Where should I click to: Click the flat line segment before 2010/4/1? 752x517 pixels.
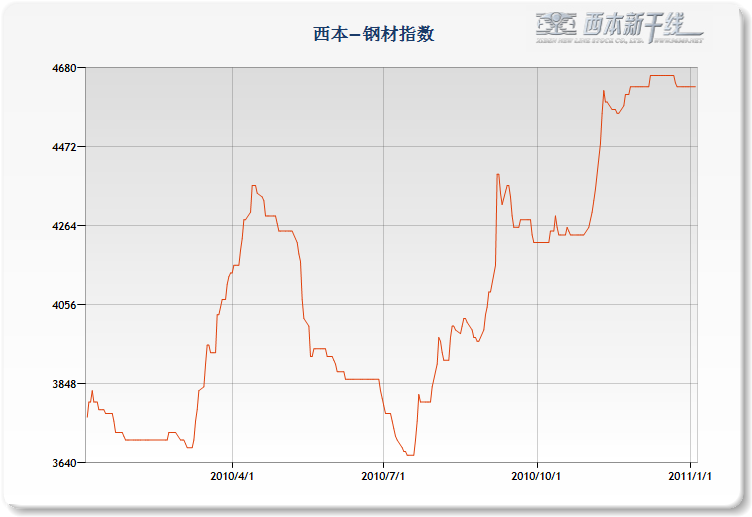coord(145,440)
